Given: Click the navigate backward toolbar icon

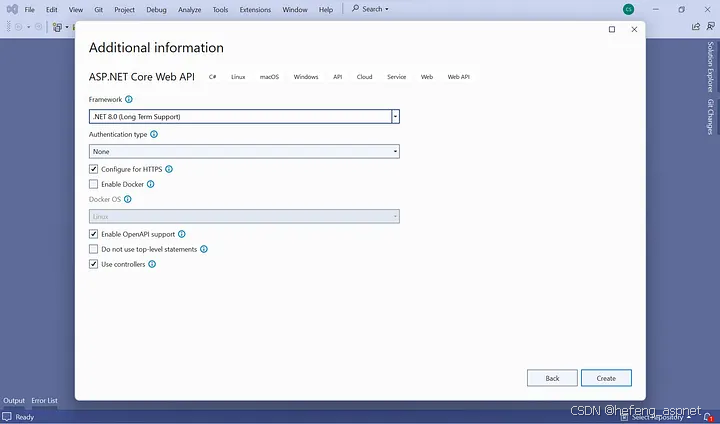Looking at the screenshot, I should (x=18, y=27).
